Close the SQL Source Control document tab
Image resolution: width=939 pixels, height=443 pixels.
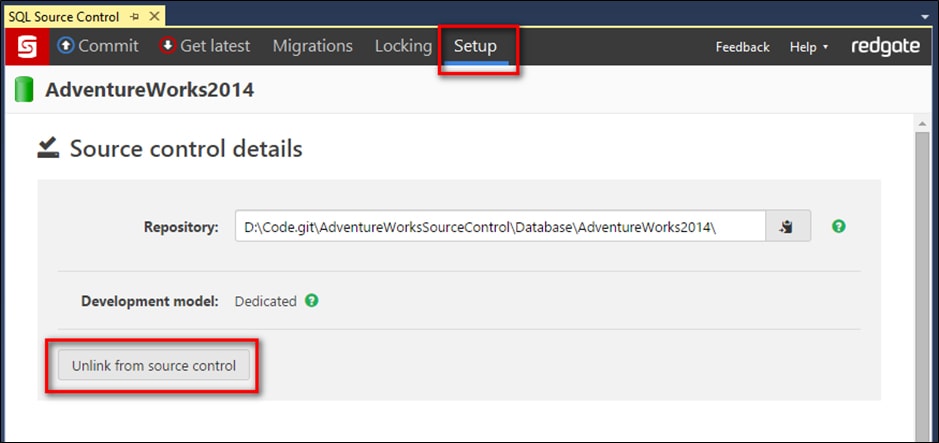tap(154, 16)
